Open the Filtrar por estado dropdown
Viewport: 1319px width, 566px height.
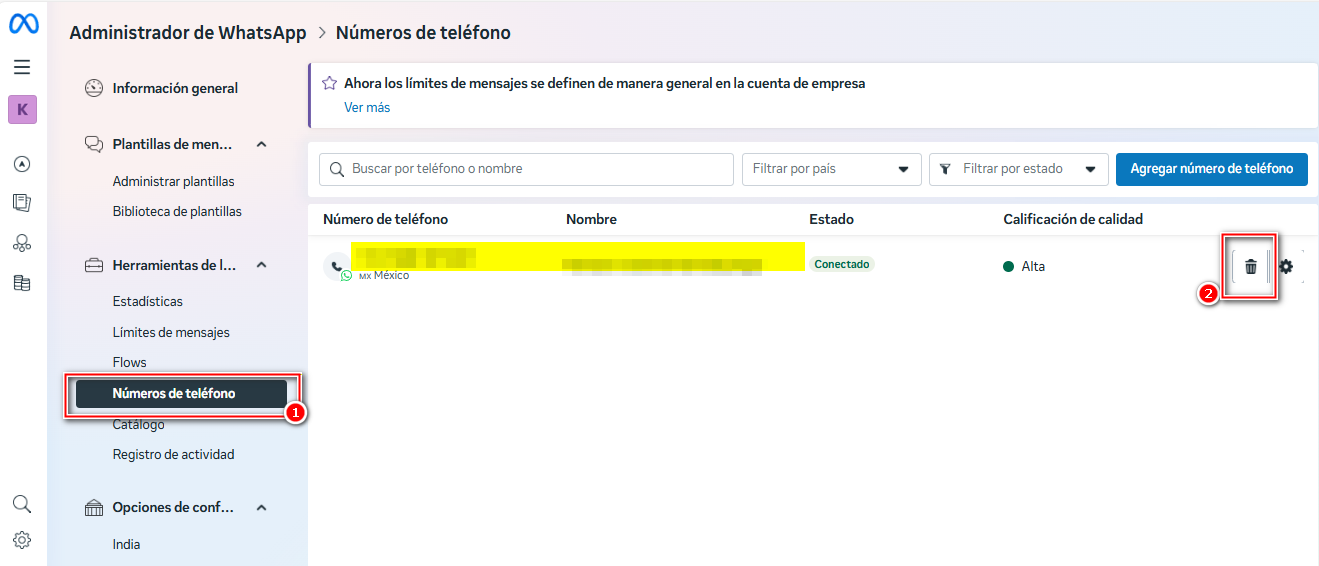pos(1018,169)
